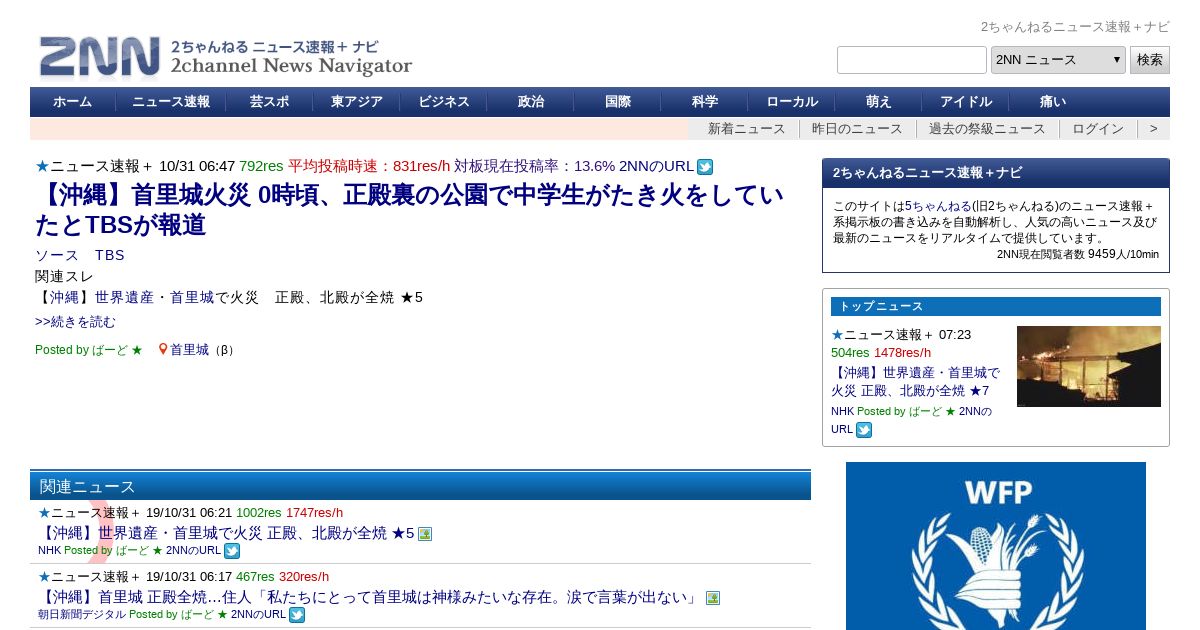Click the WFP advertisement banner
1200x630 pixels.
[996, 546]
